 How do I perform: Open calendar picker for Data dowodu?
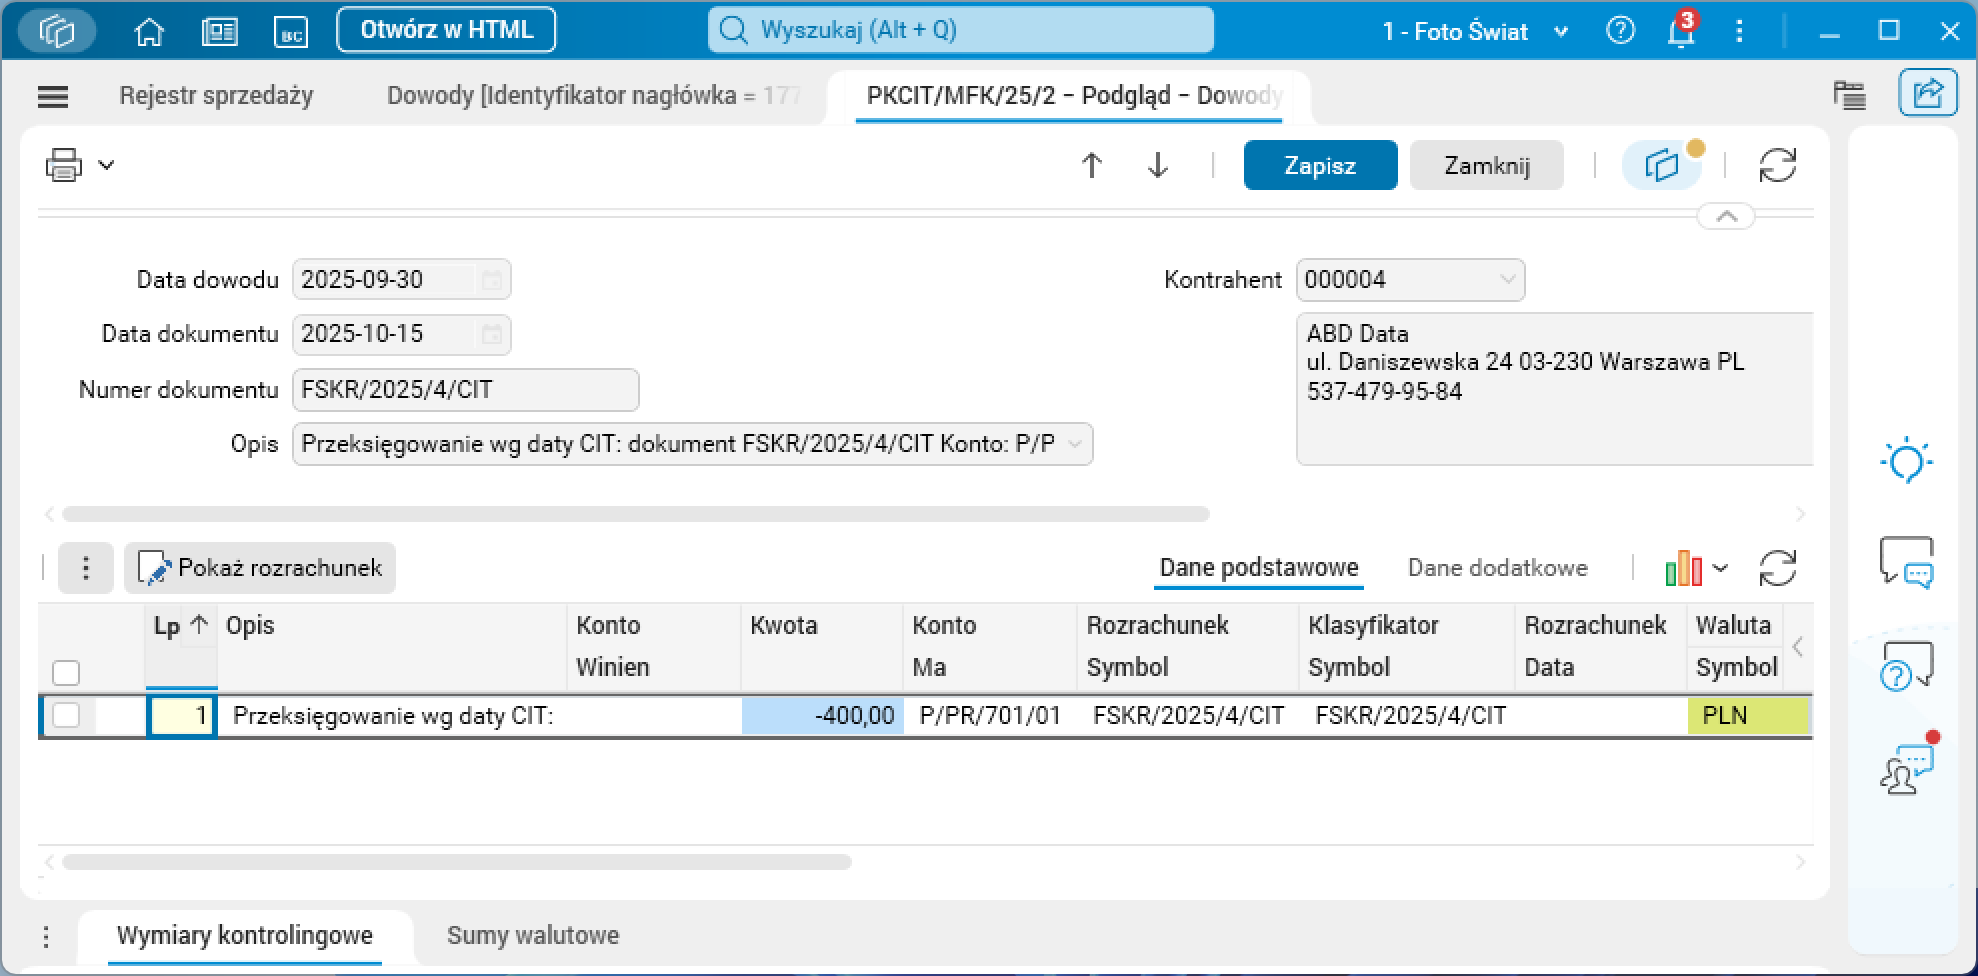coord(492,280)
